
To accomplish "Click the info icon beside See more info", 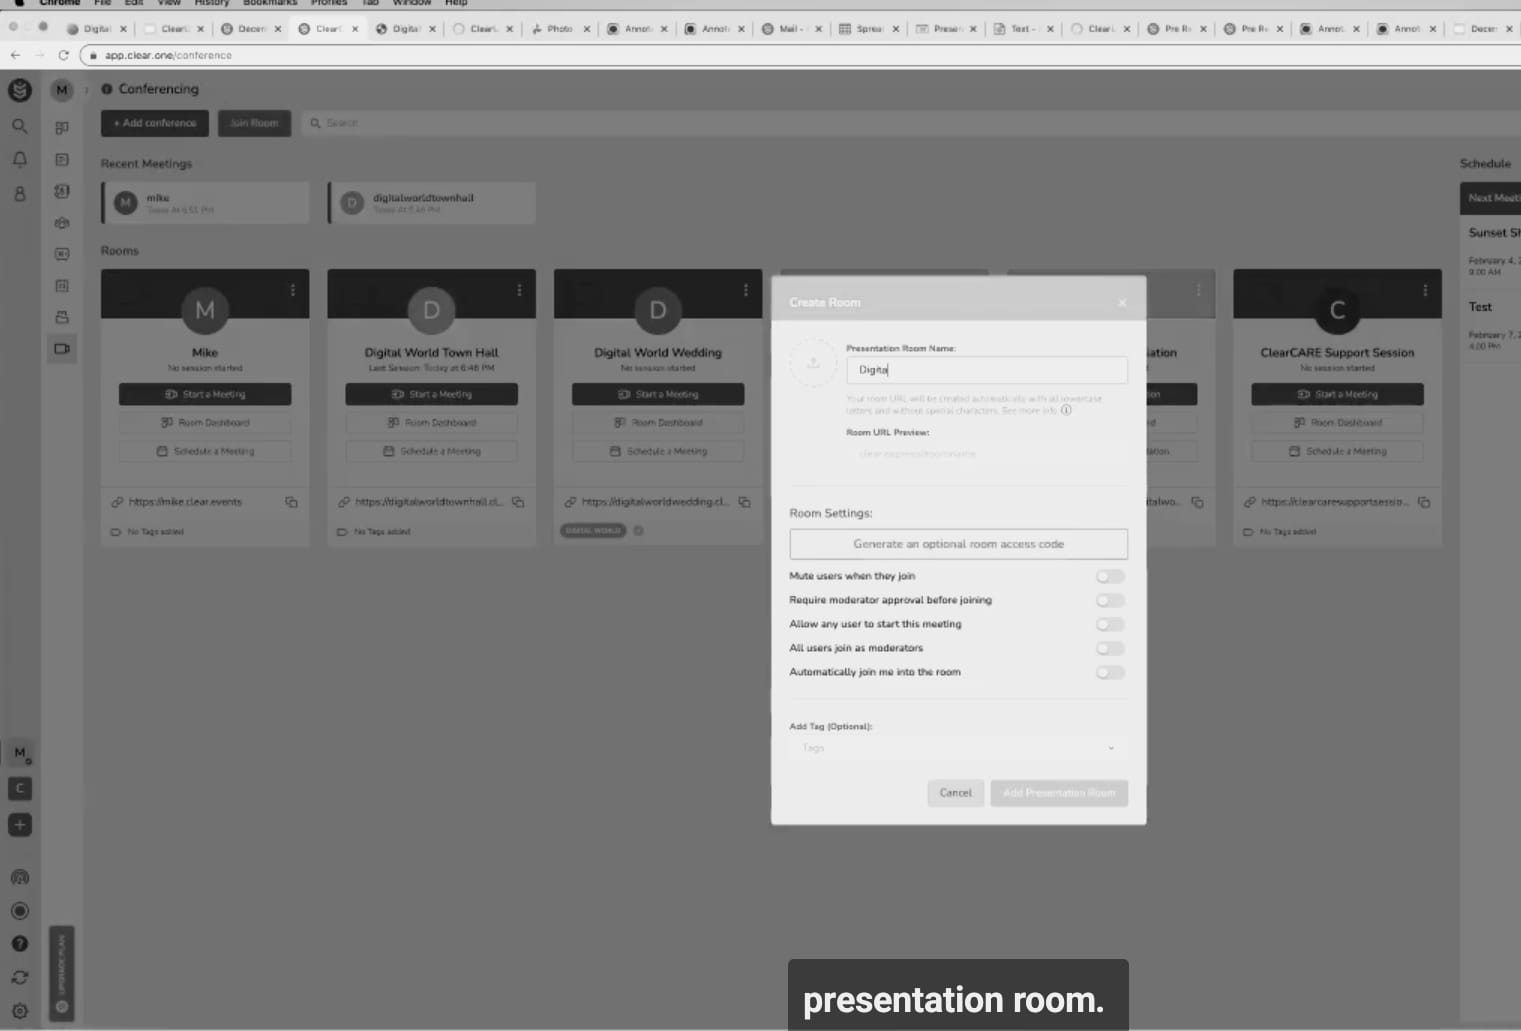I will [x=1066, y=410].
